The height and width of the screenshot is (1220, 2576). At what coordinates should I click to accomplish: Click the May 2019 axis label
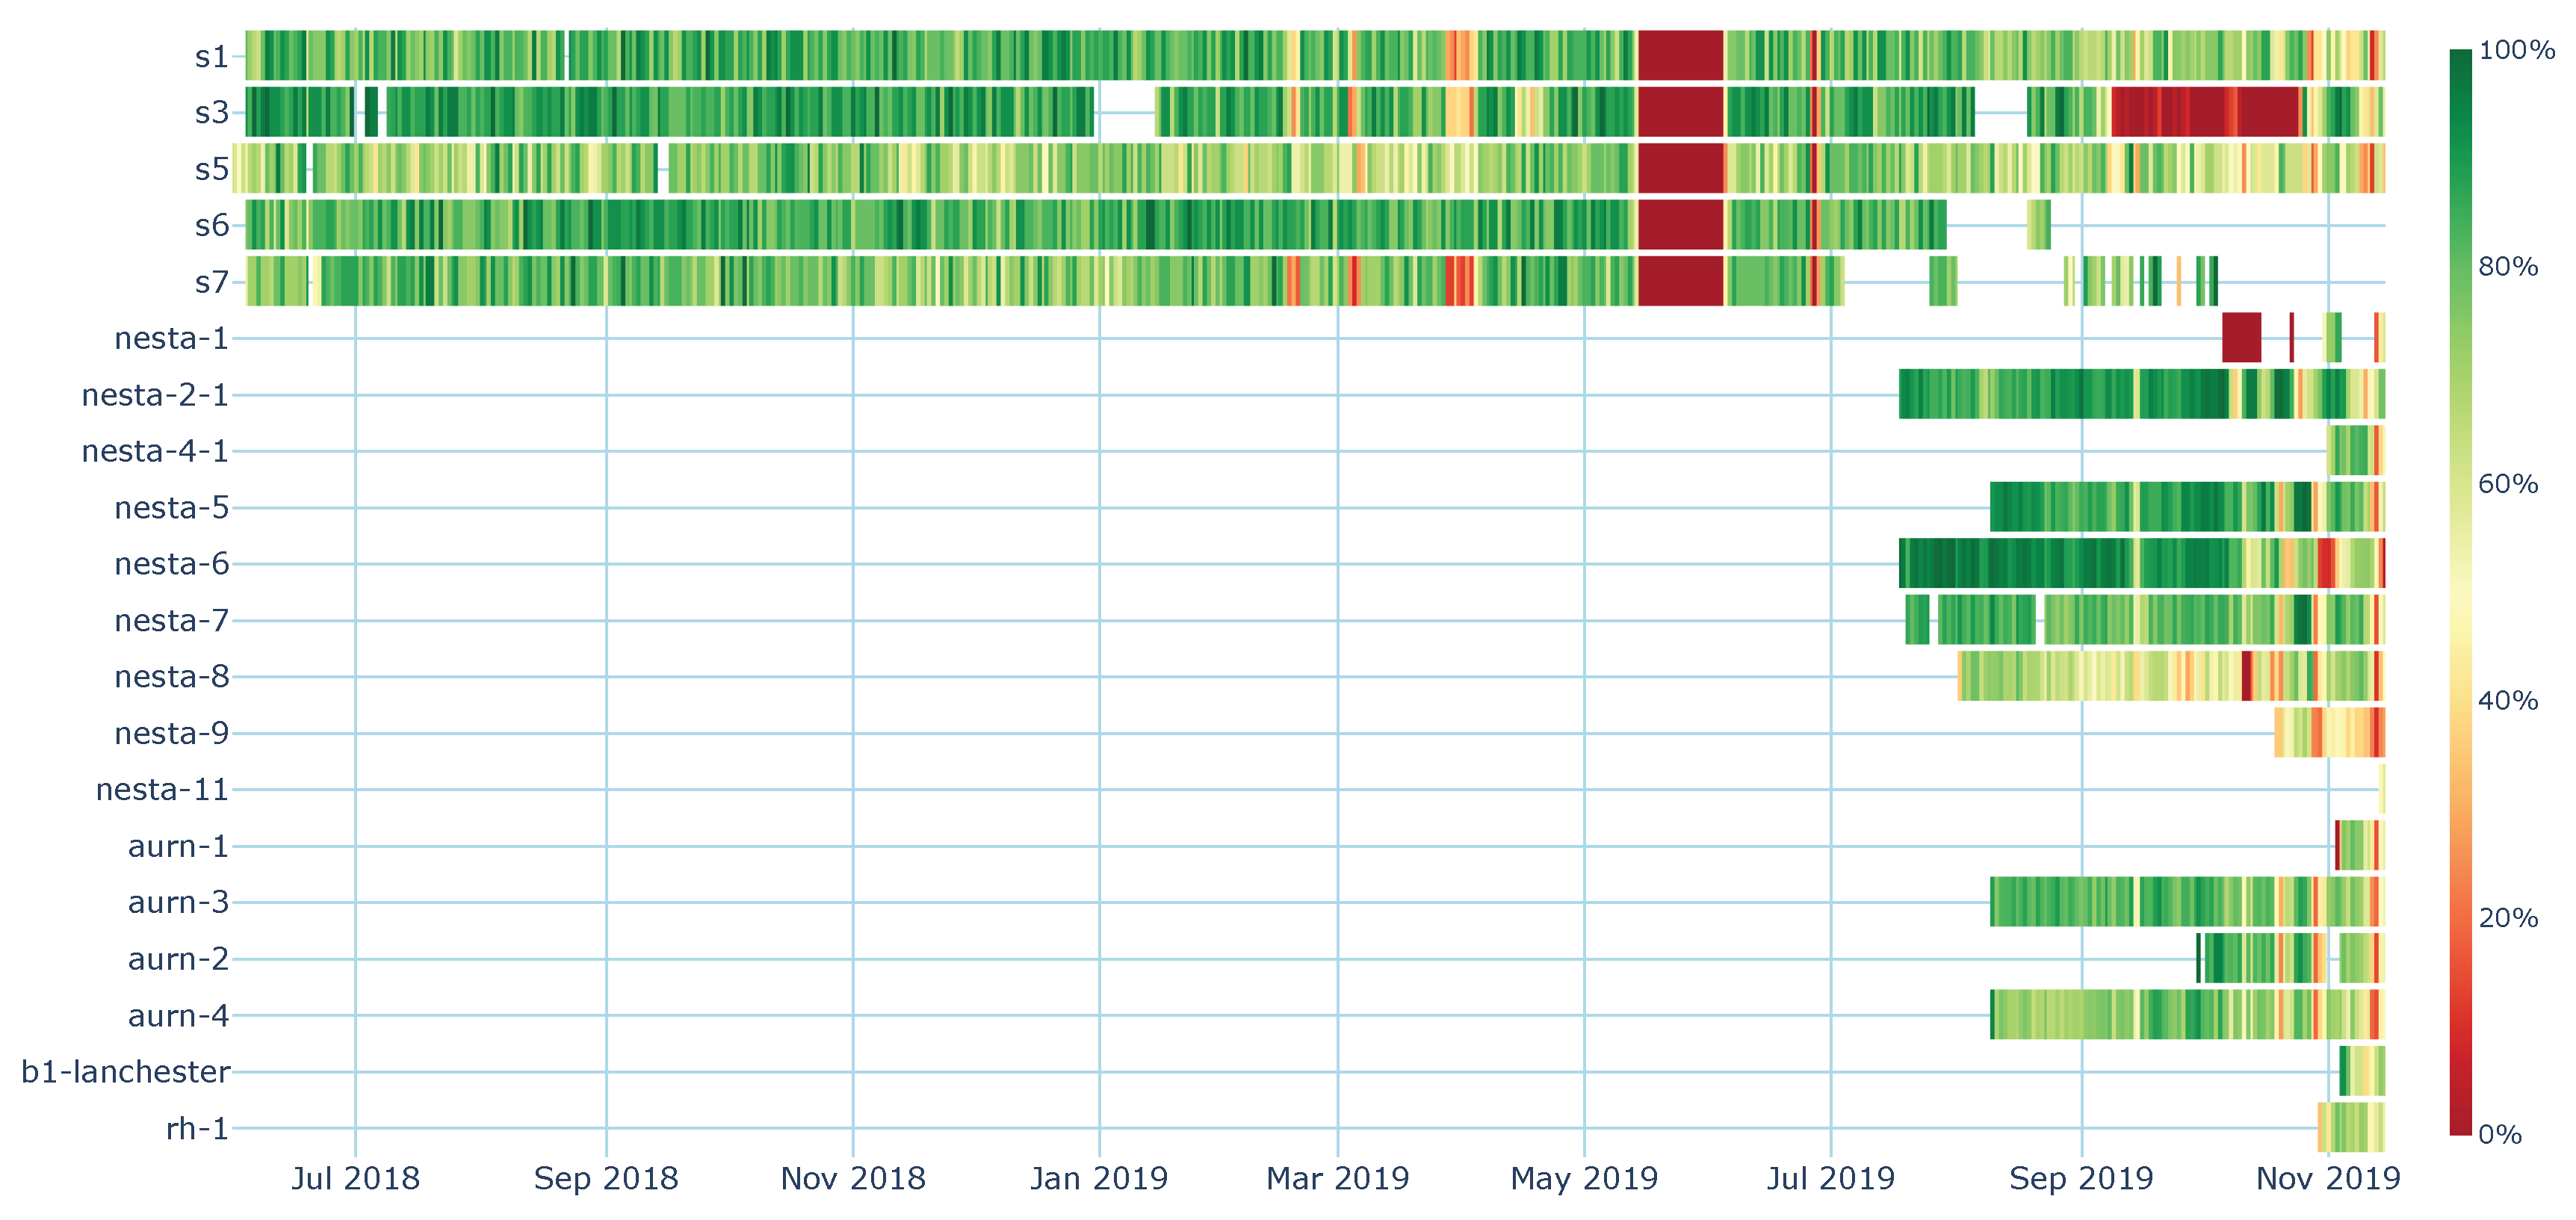tap(1584, 1178)
